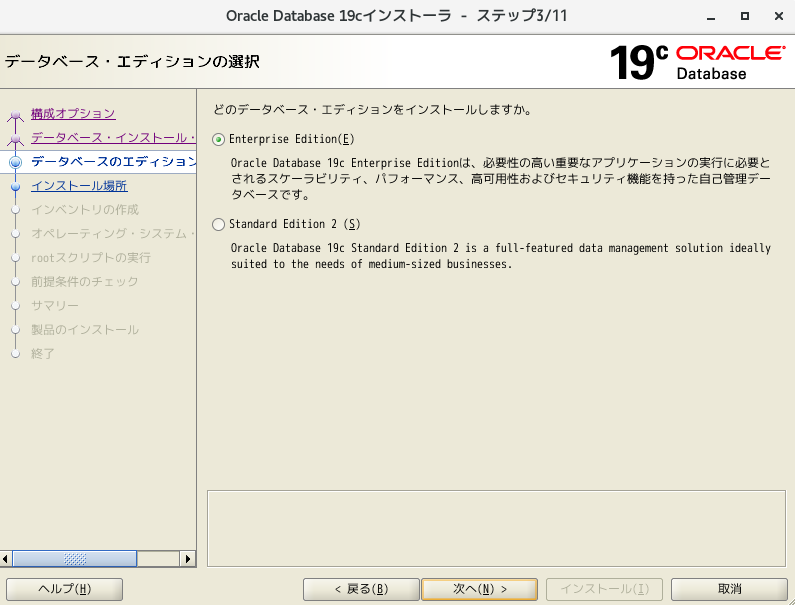
Task: Click the Enterprise Edition description text
Action: coord(501,179)
